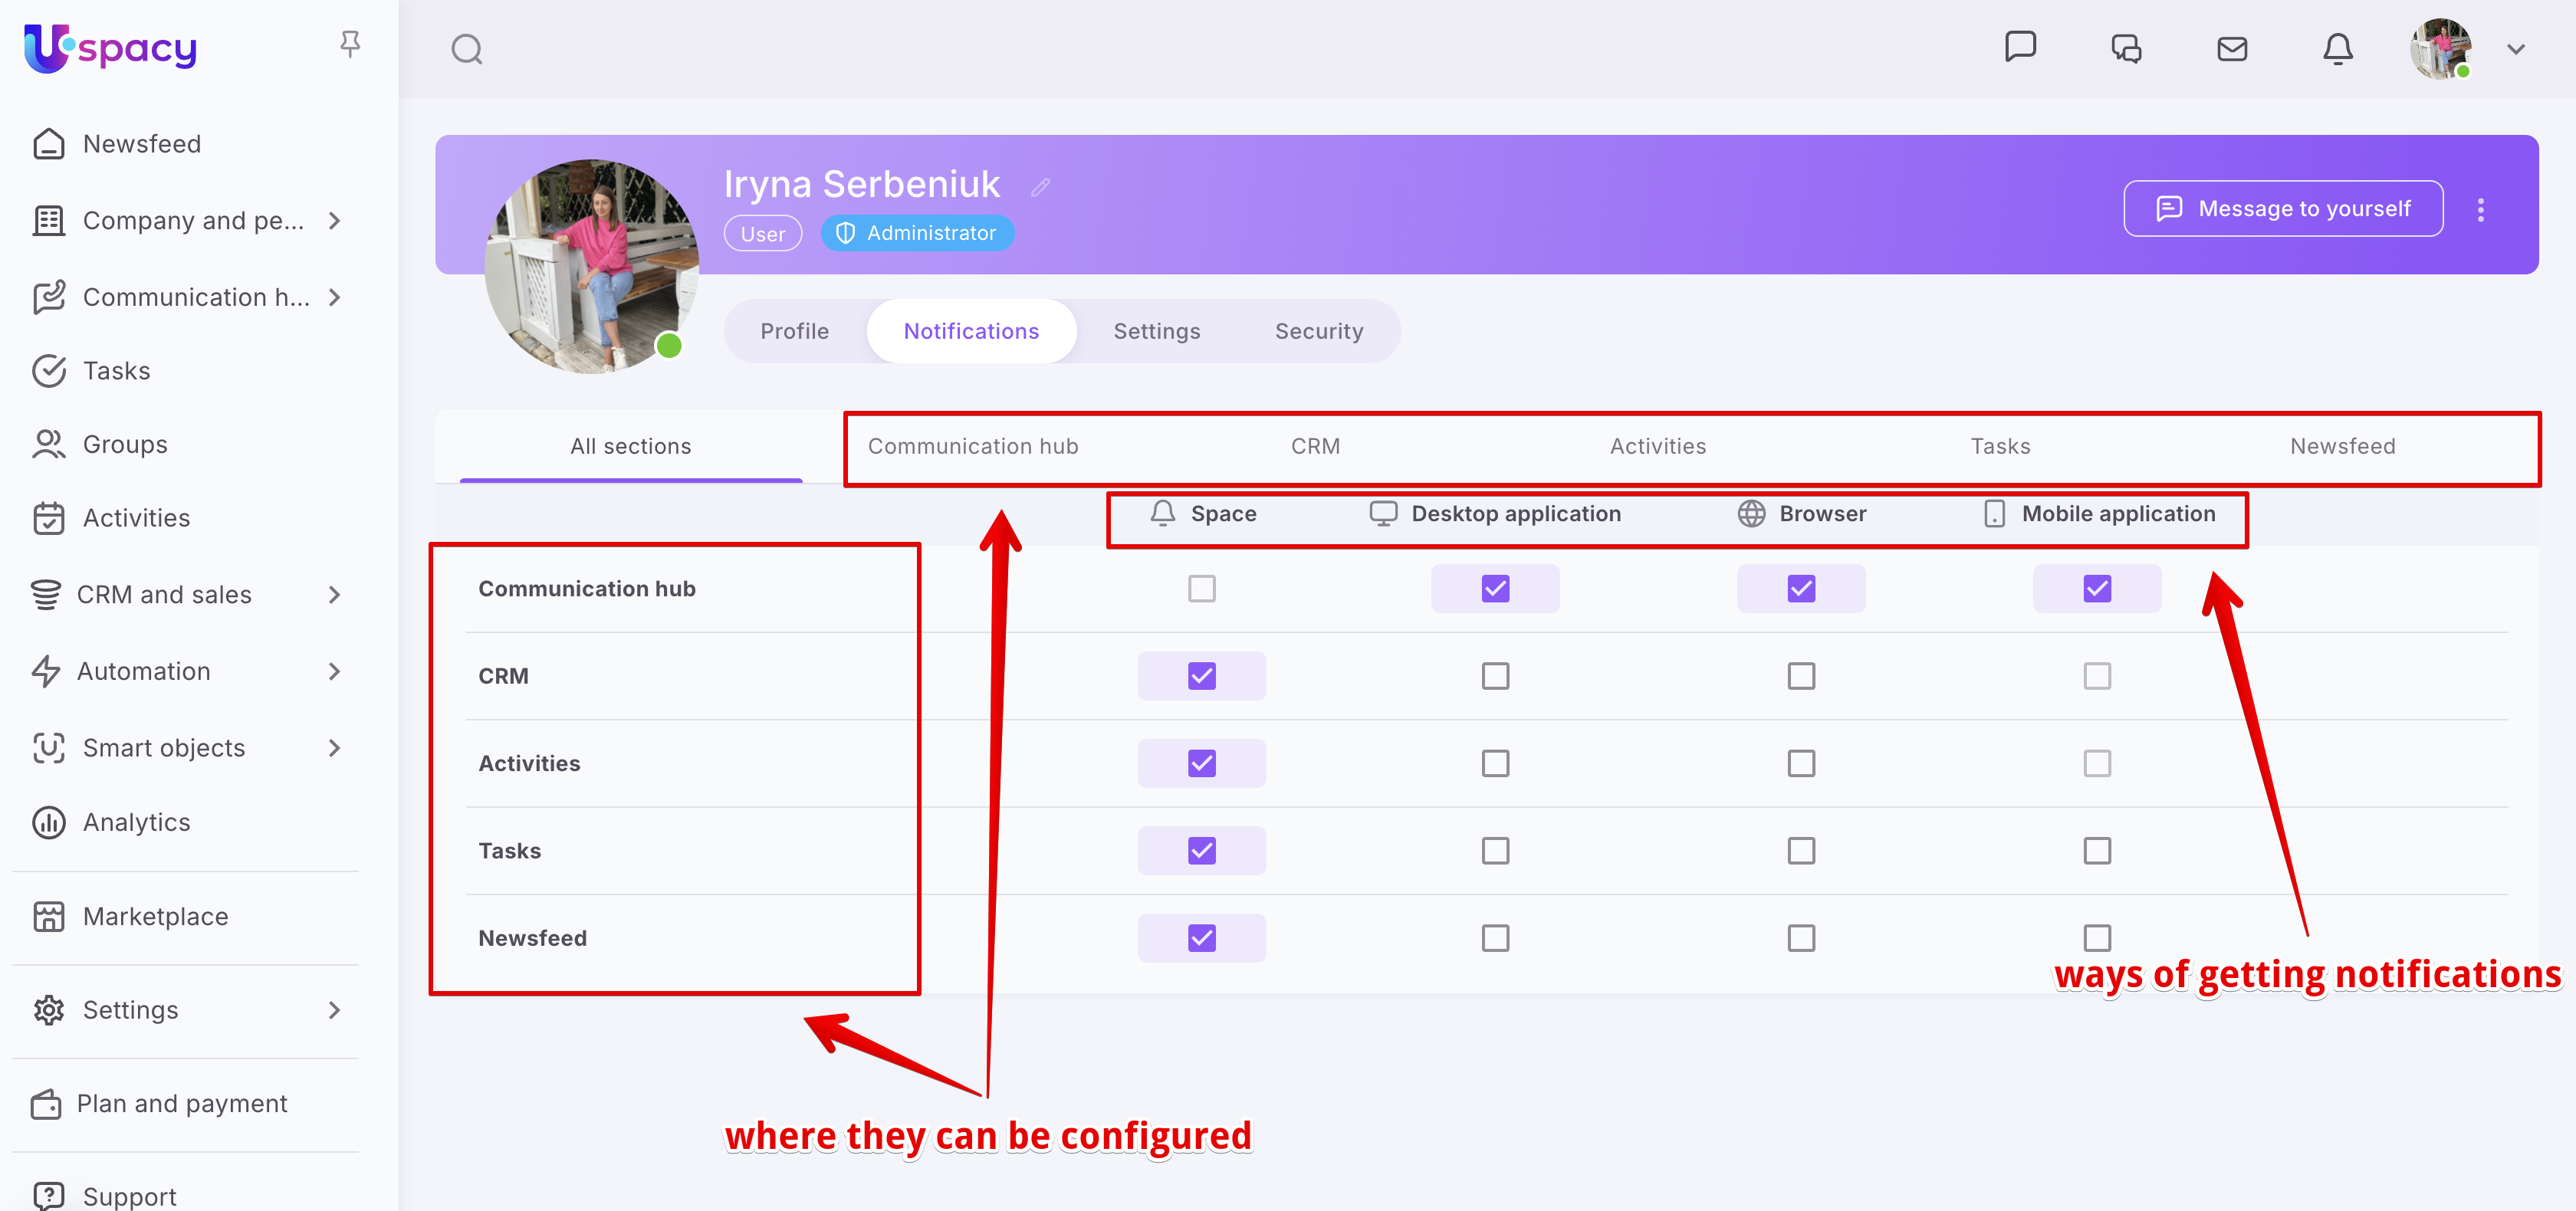Uncheck Space notifications for CRM
The height and width of the screenshot is (1211, 2576).
tap(1201, 676)
